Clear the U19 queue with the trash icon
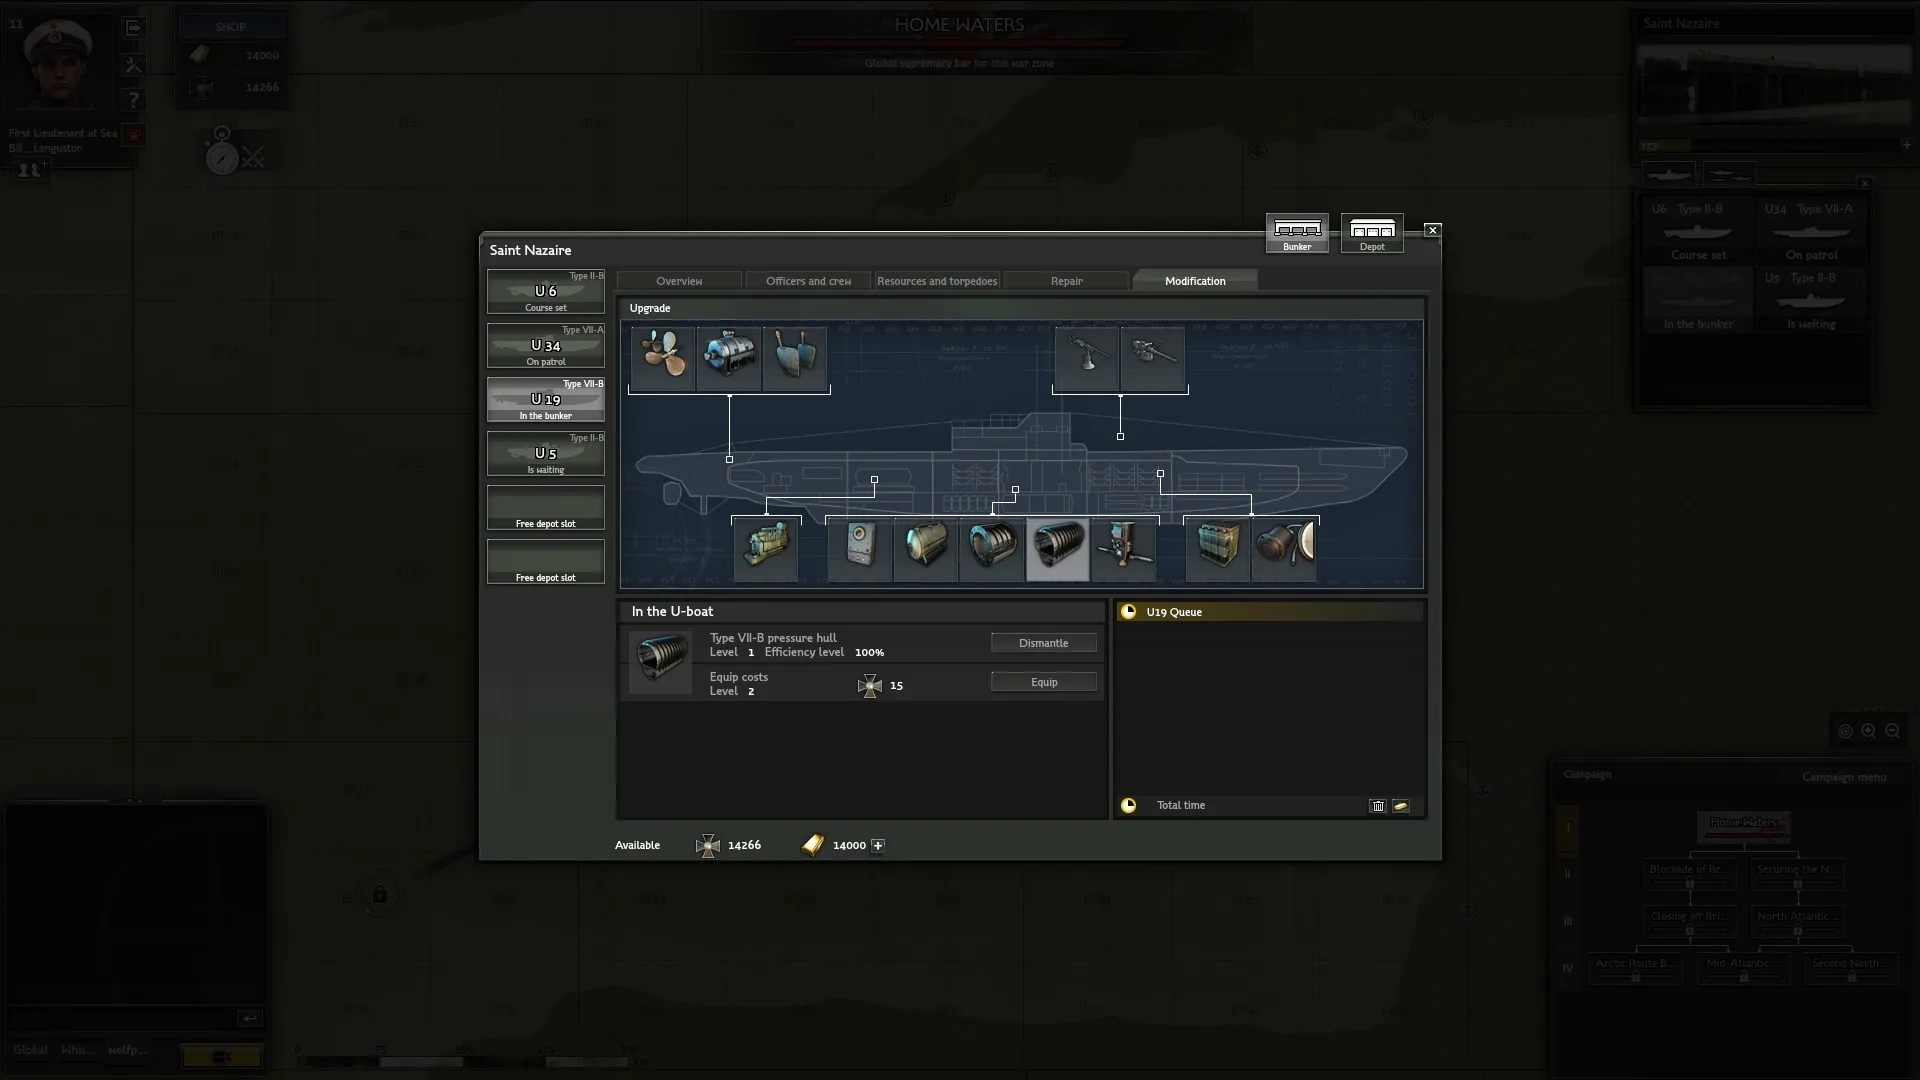 1378,806
